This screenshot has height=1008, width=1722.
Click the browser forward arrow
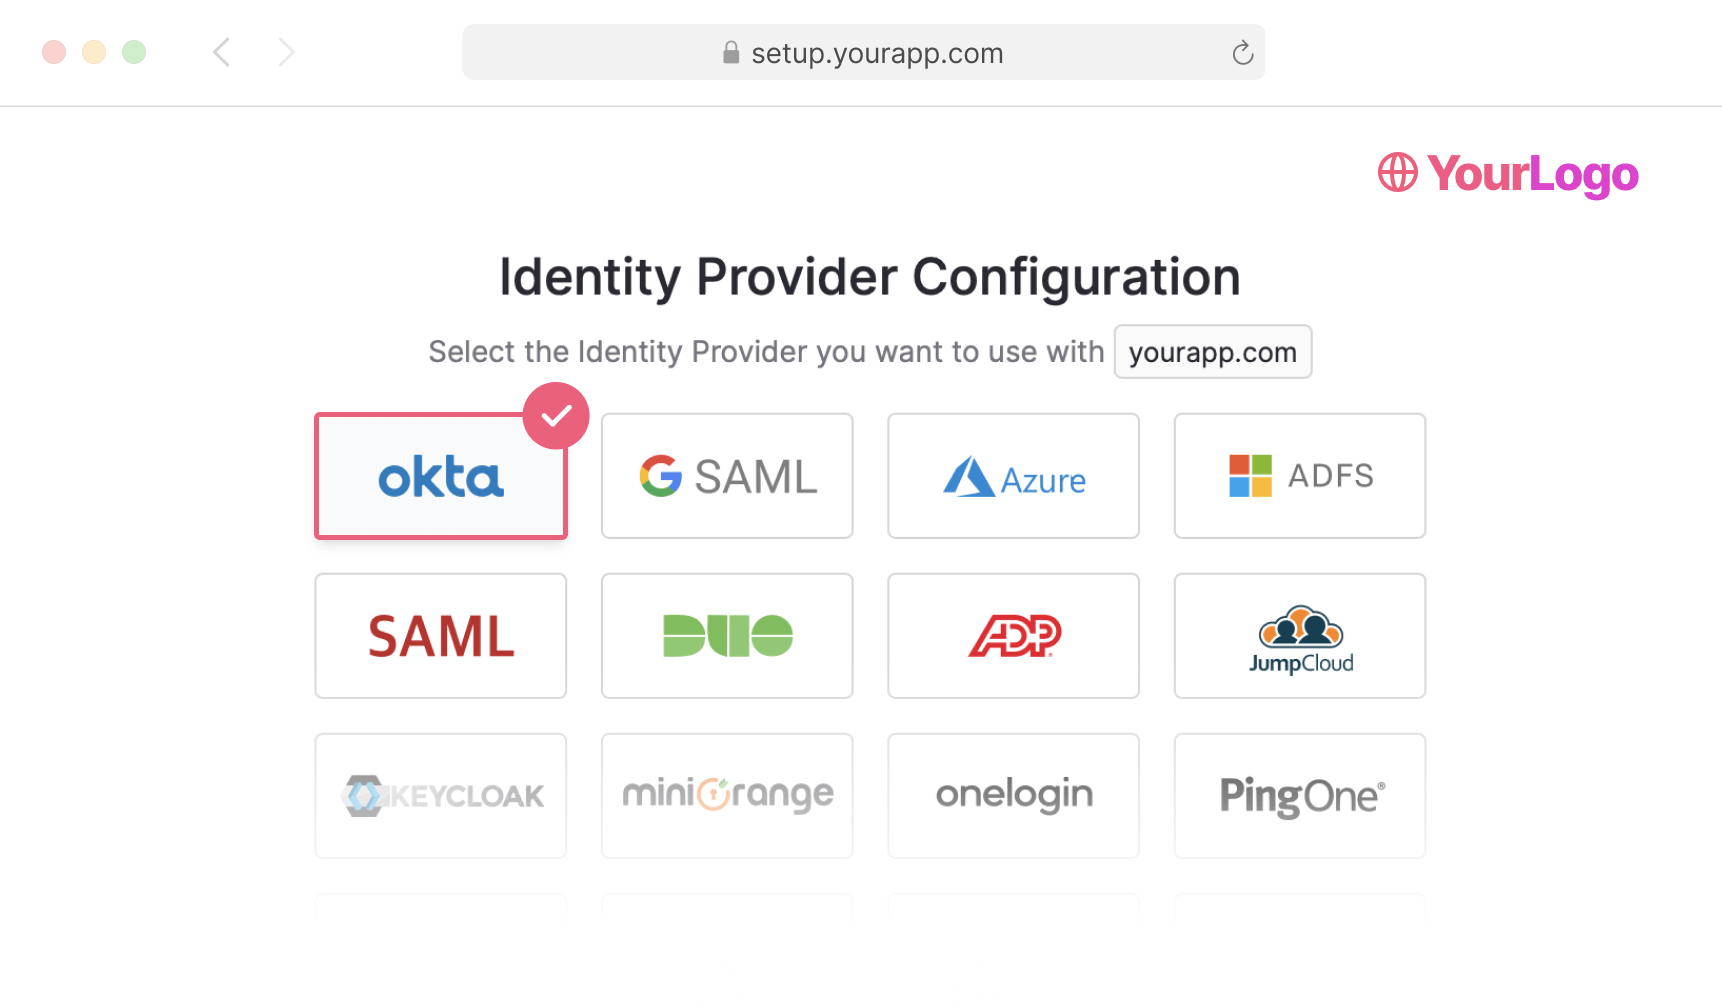tap(286, 52)
